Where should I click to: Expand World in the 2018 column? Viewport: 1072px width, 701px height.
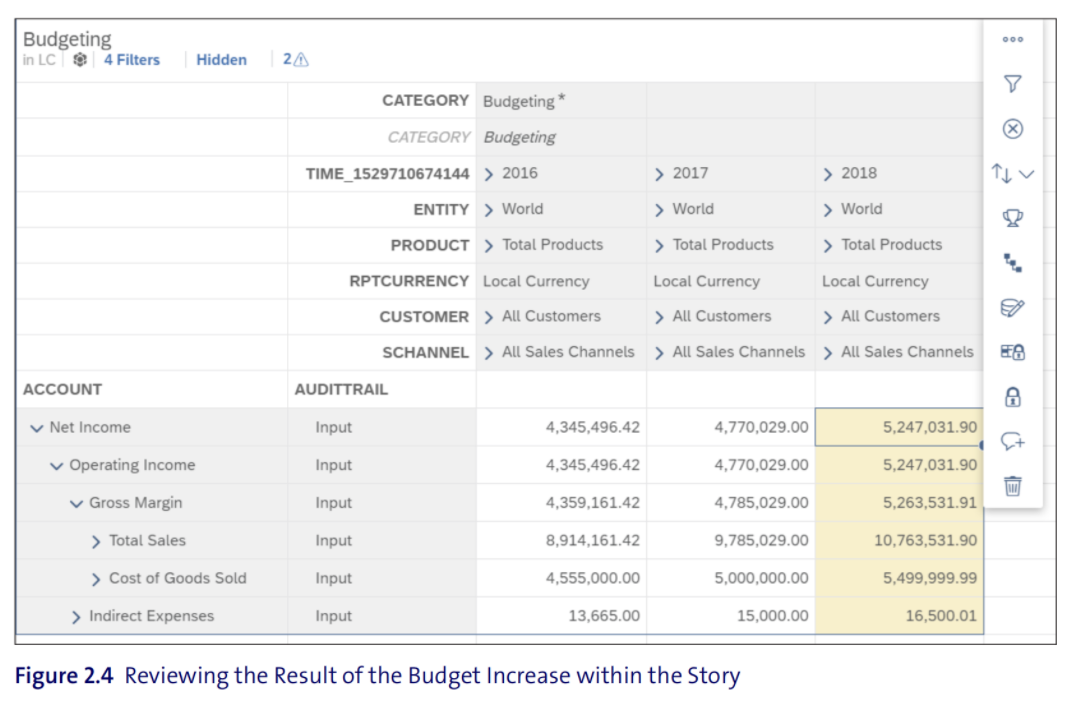pyautogui.click(x=828, y=210)
